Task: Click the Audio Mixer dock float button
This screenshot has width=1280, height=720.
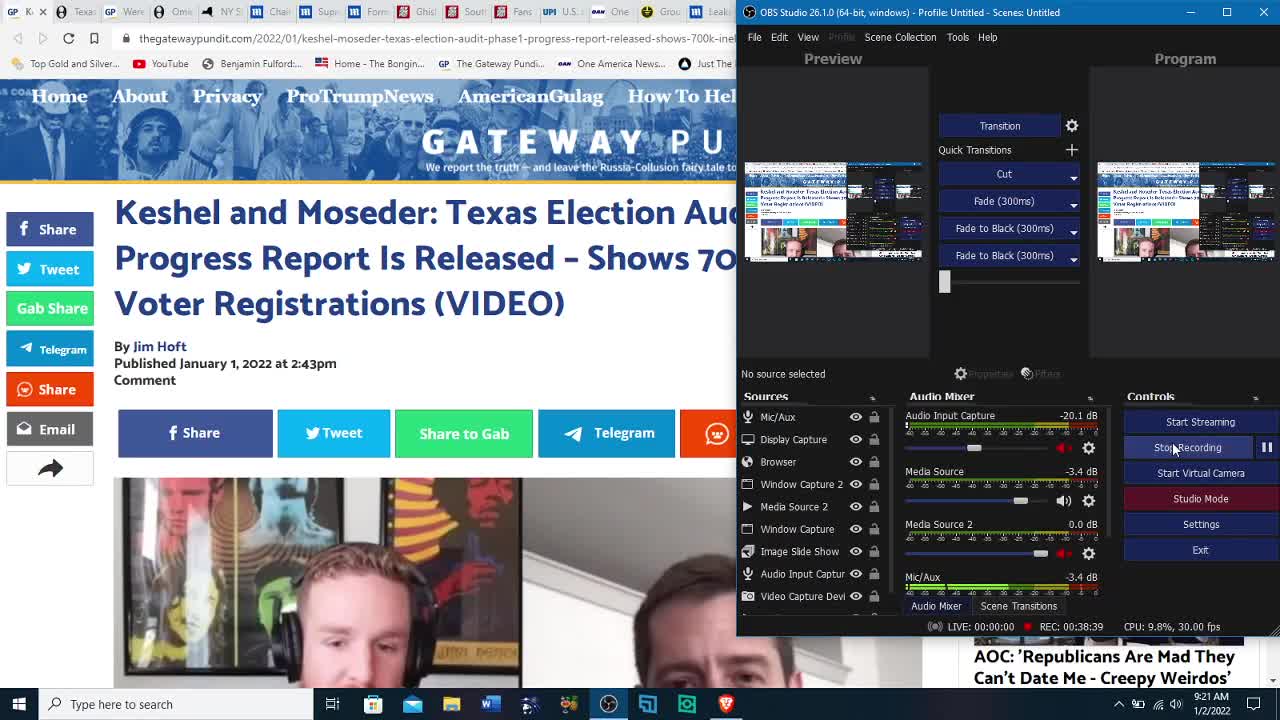Action: pos(1090,398)
